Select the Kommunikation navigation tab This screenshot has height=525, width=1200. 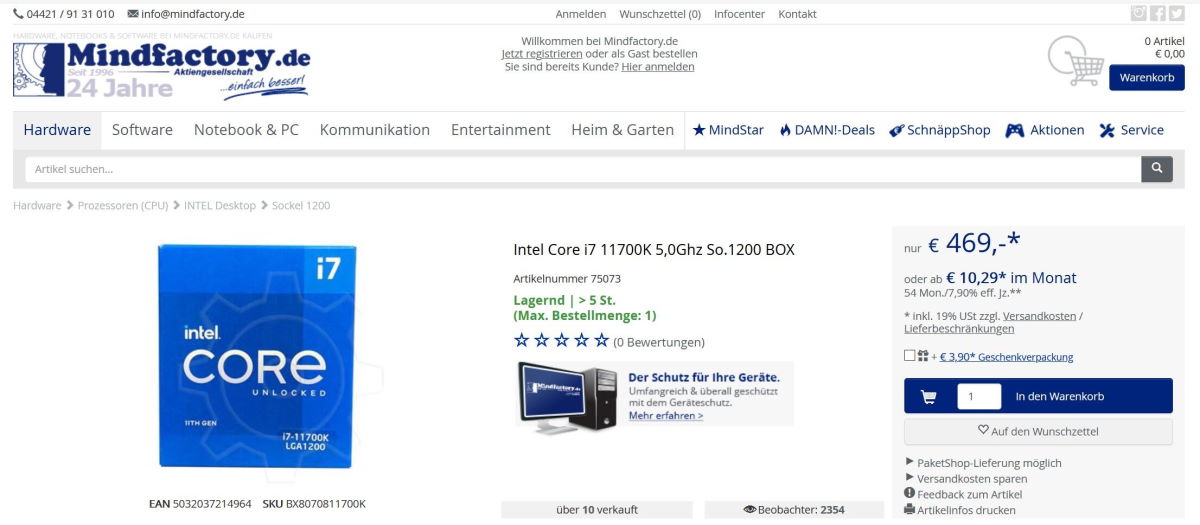pyautogui.click(x=375, y=130)
